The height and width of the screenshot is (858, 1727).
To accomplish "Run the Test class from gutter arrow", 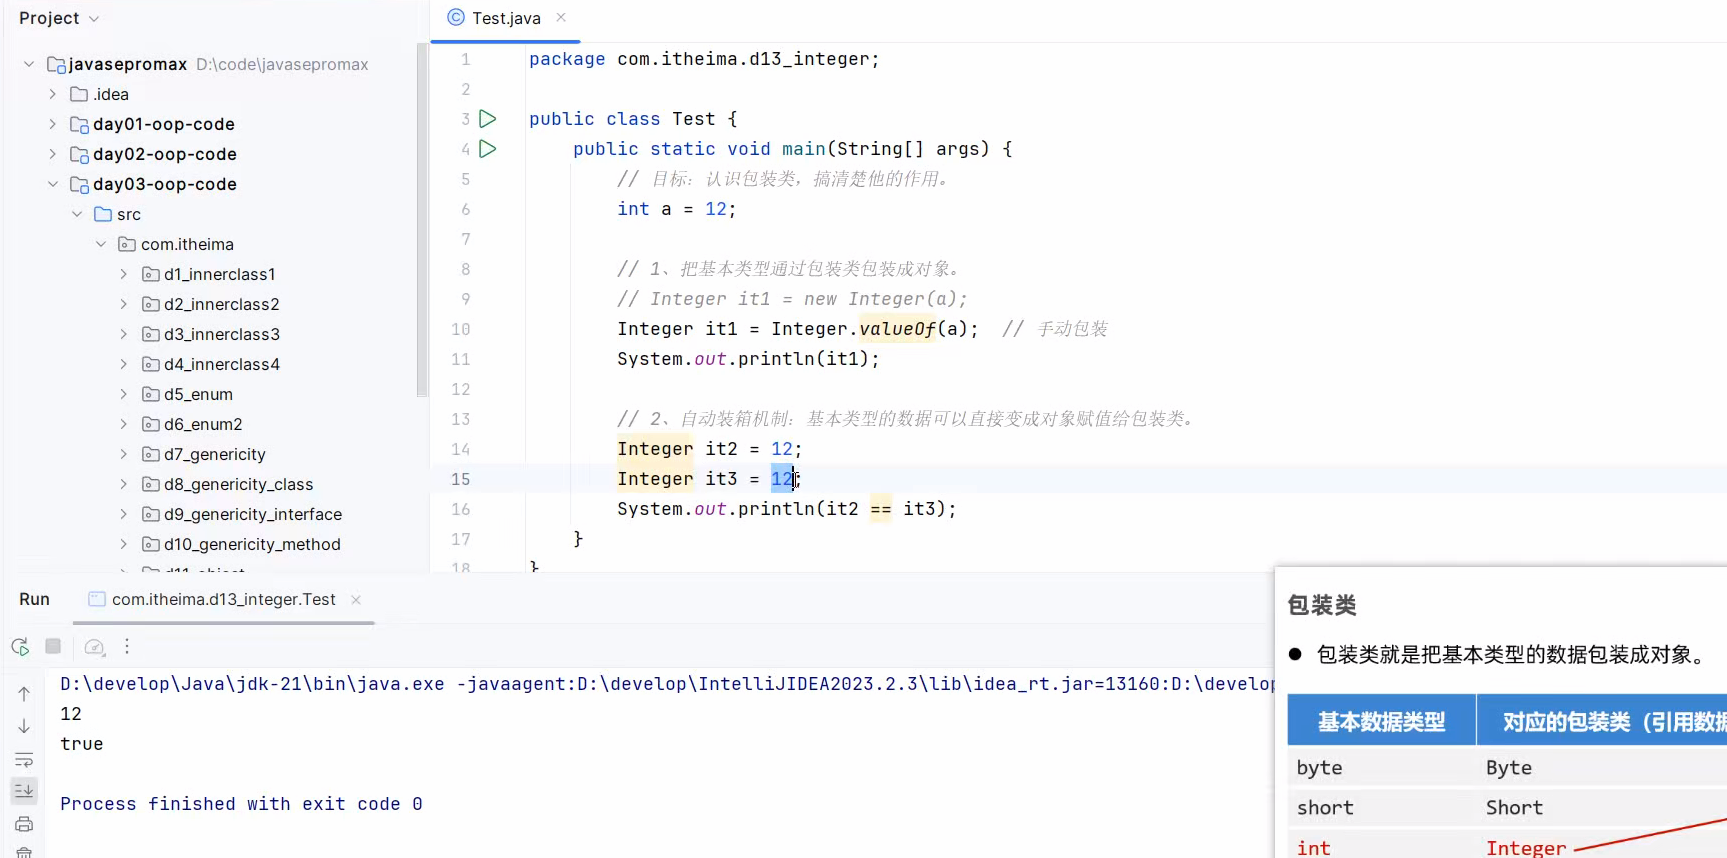I will coord(487,119).
